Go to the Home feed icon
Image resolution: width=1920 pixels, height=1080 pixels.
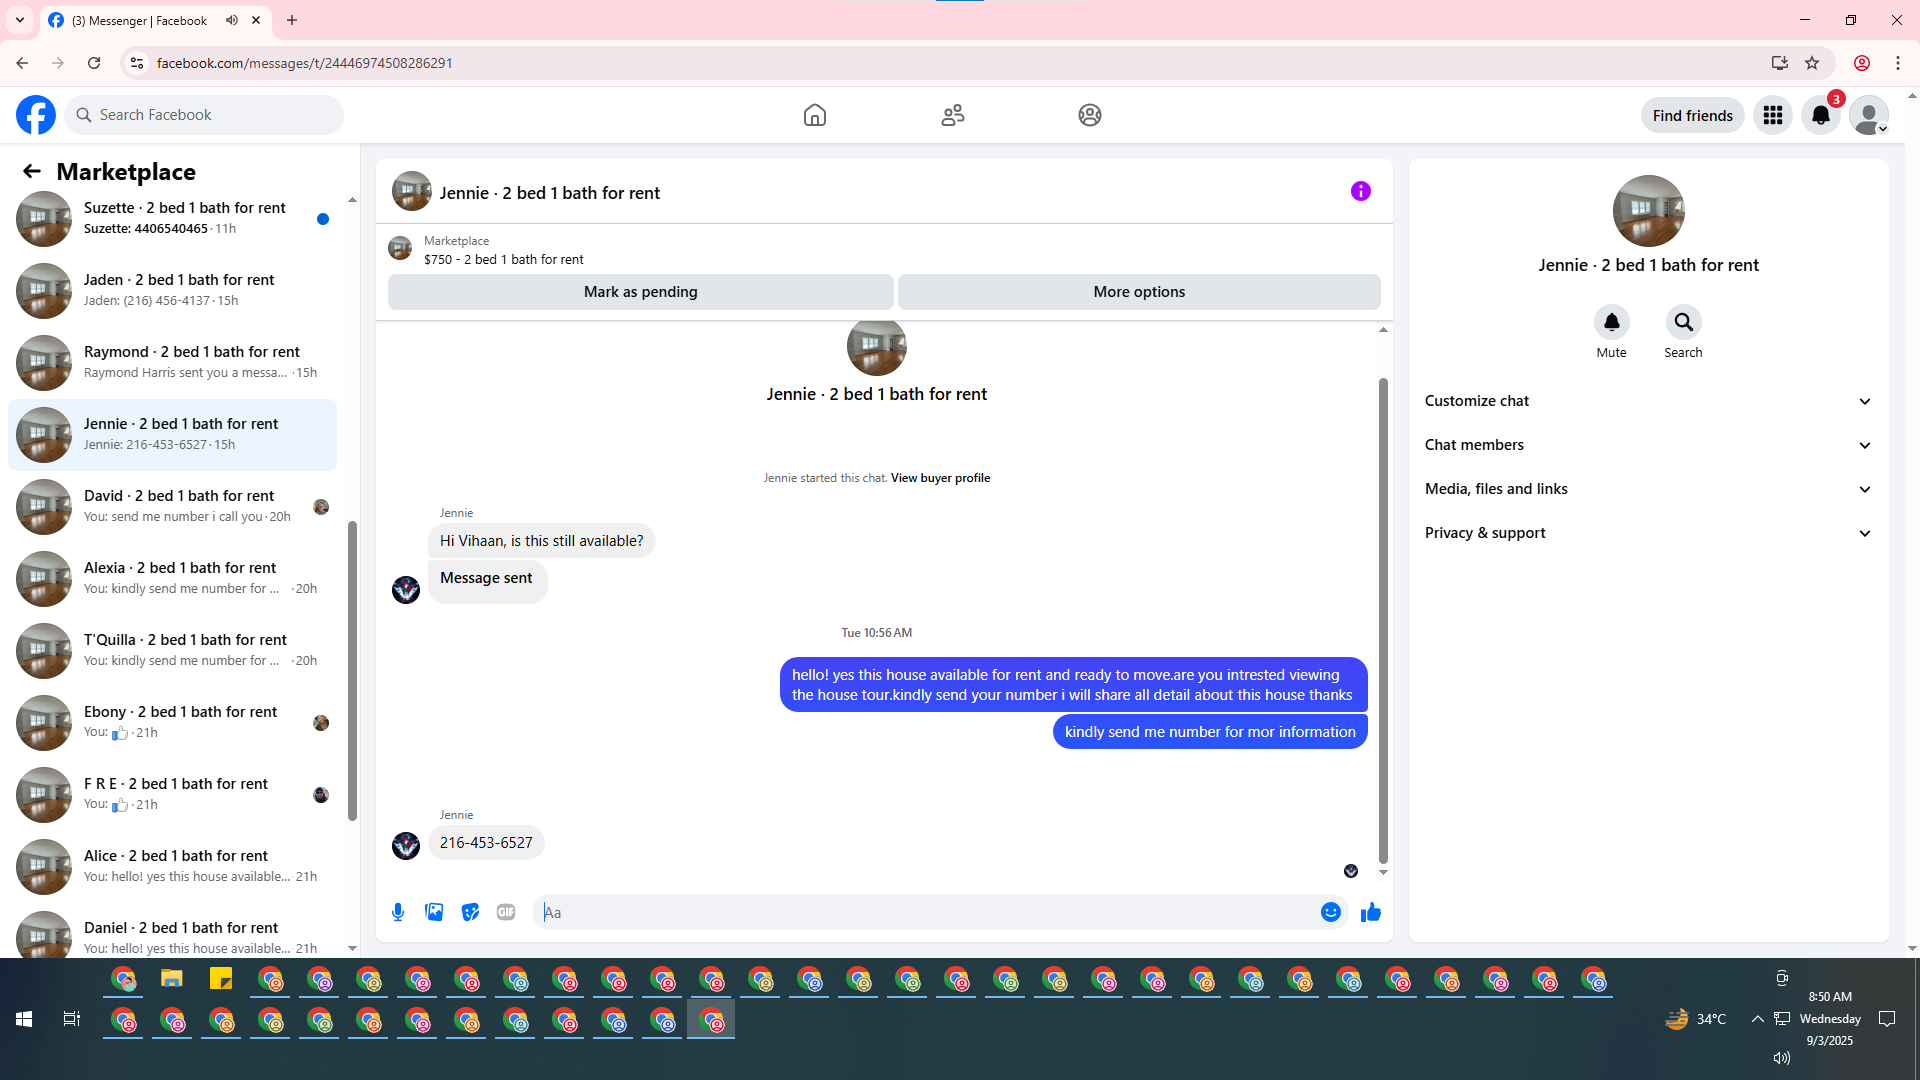(815, 115)
